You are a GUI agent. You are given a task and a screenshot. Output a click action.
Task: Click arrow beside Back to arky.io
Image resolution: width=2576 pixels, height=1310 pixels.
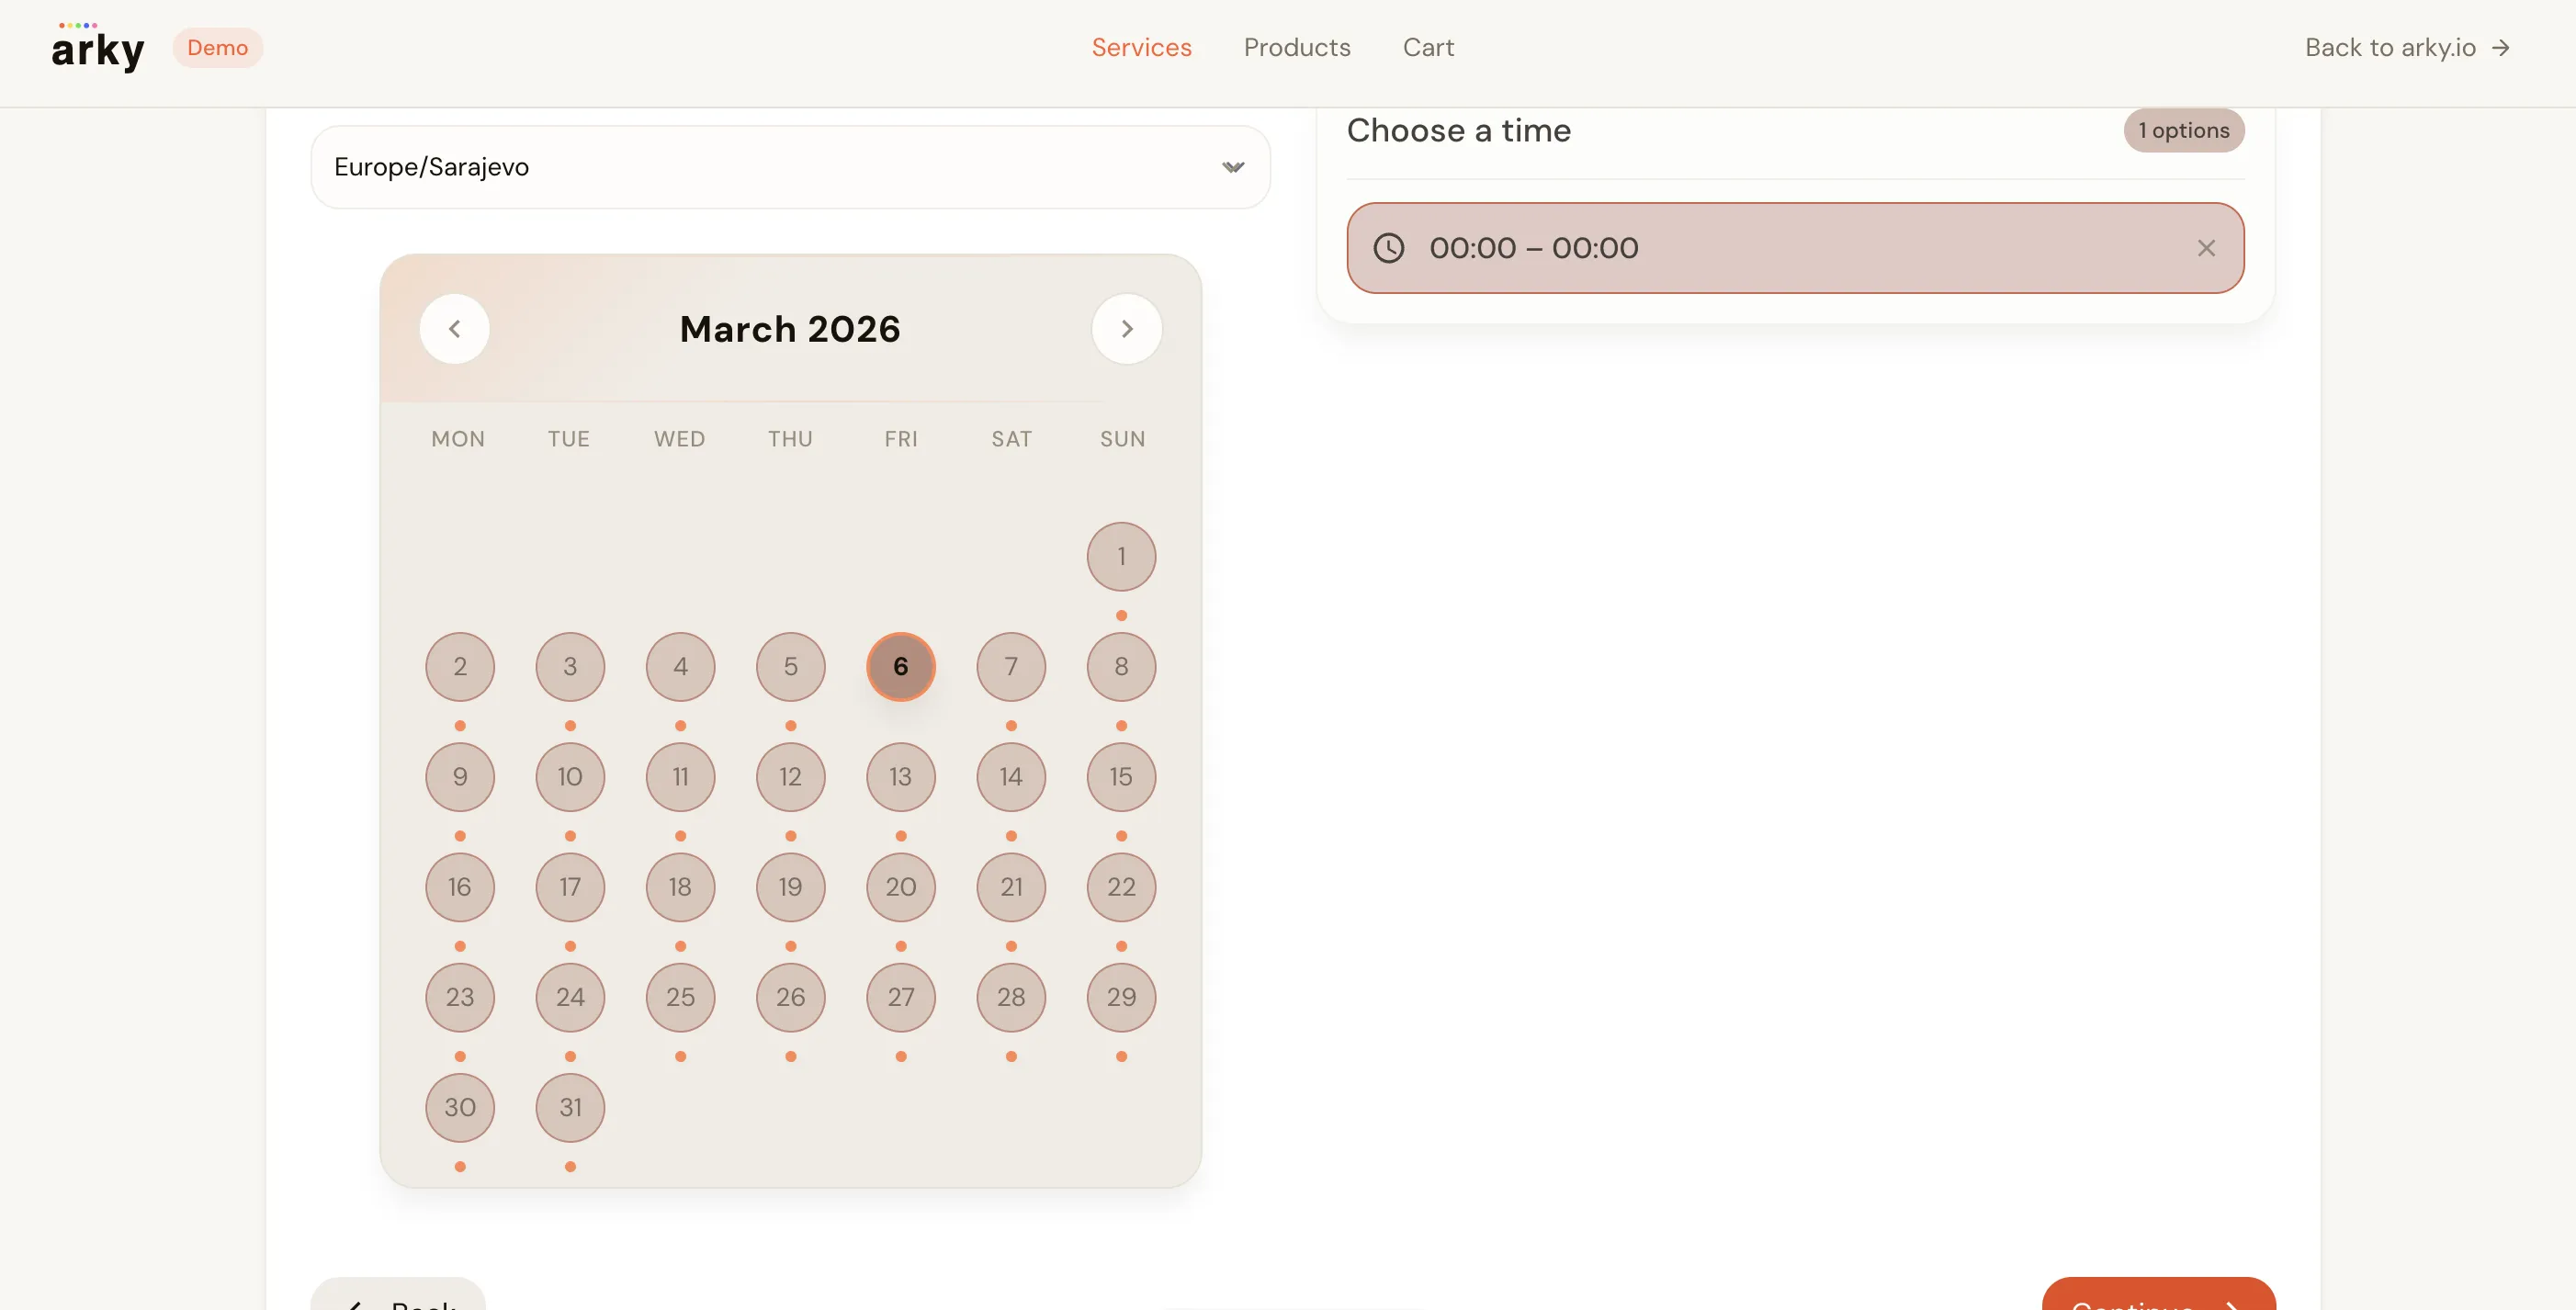tap(2500, 48)
